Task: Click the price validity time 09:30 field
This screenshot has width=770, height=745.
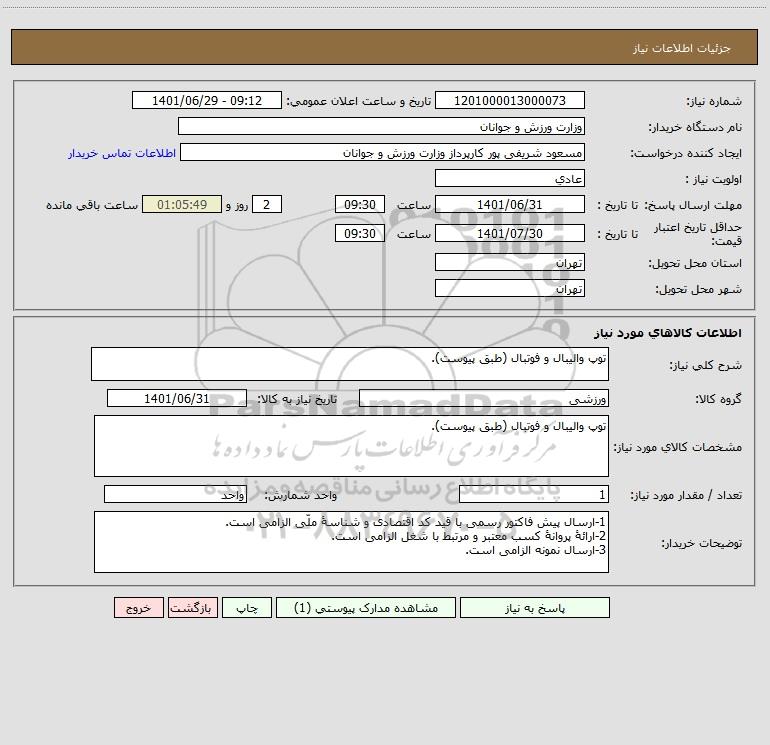Action: (359, 233)
